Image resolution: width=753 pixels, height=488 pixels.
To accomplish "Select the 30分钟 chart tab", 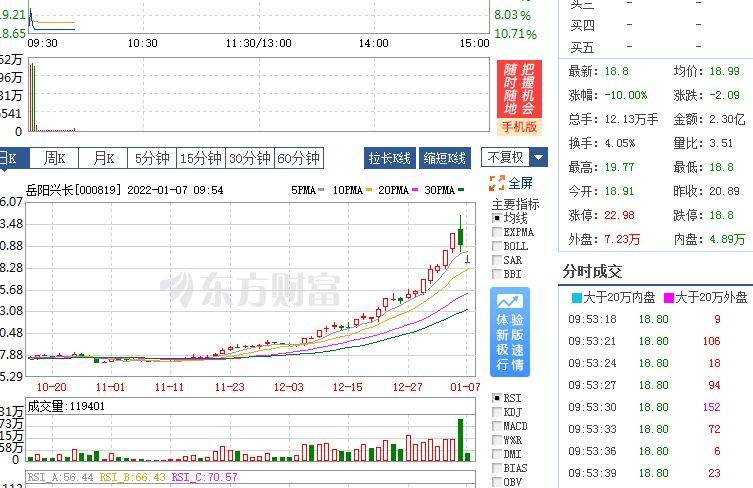I will [x=250, y=158].
